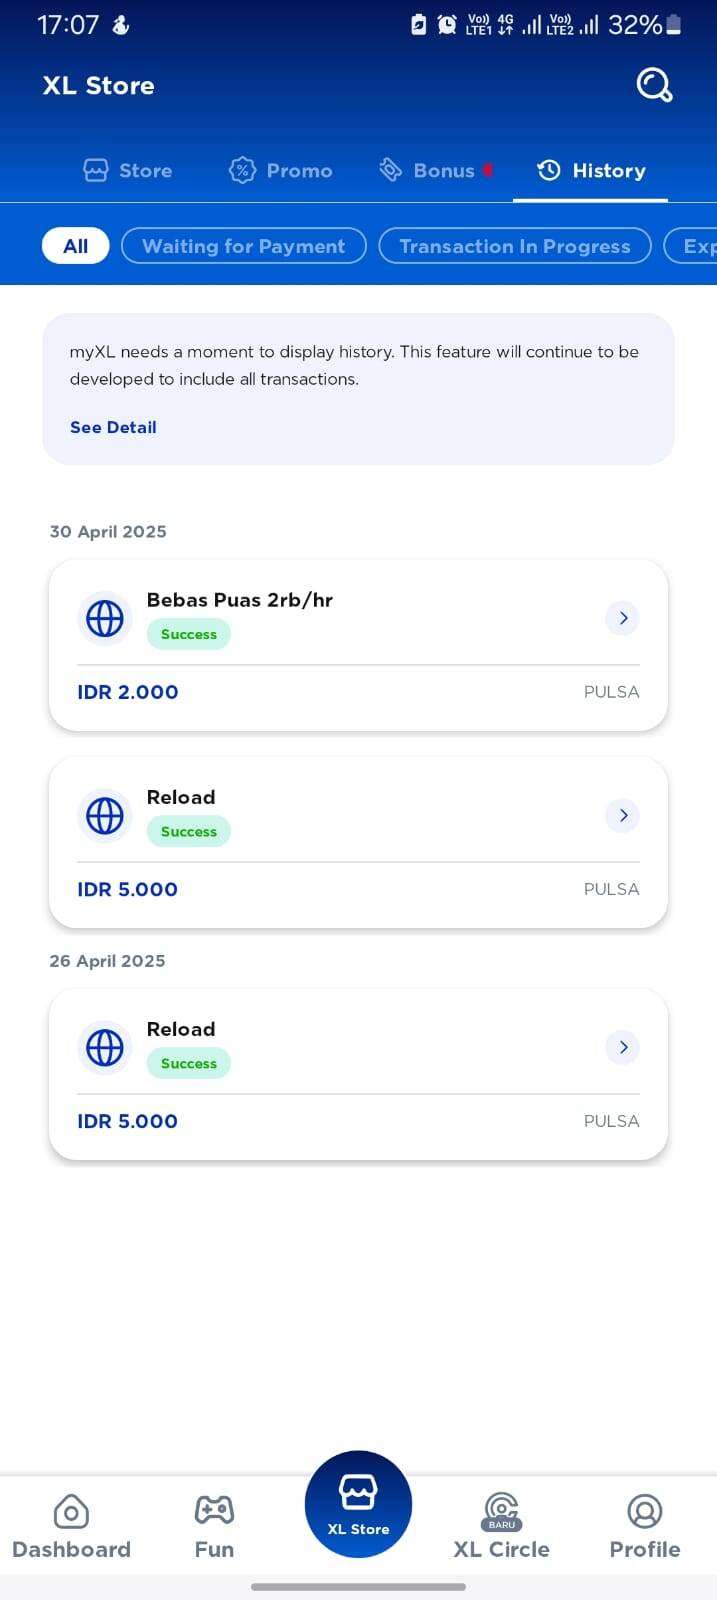Click the See Detail link

pos(113,427)
